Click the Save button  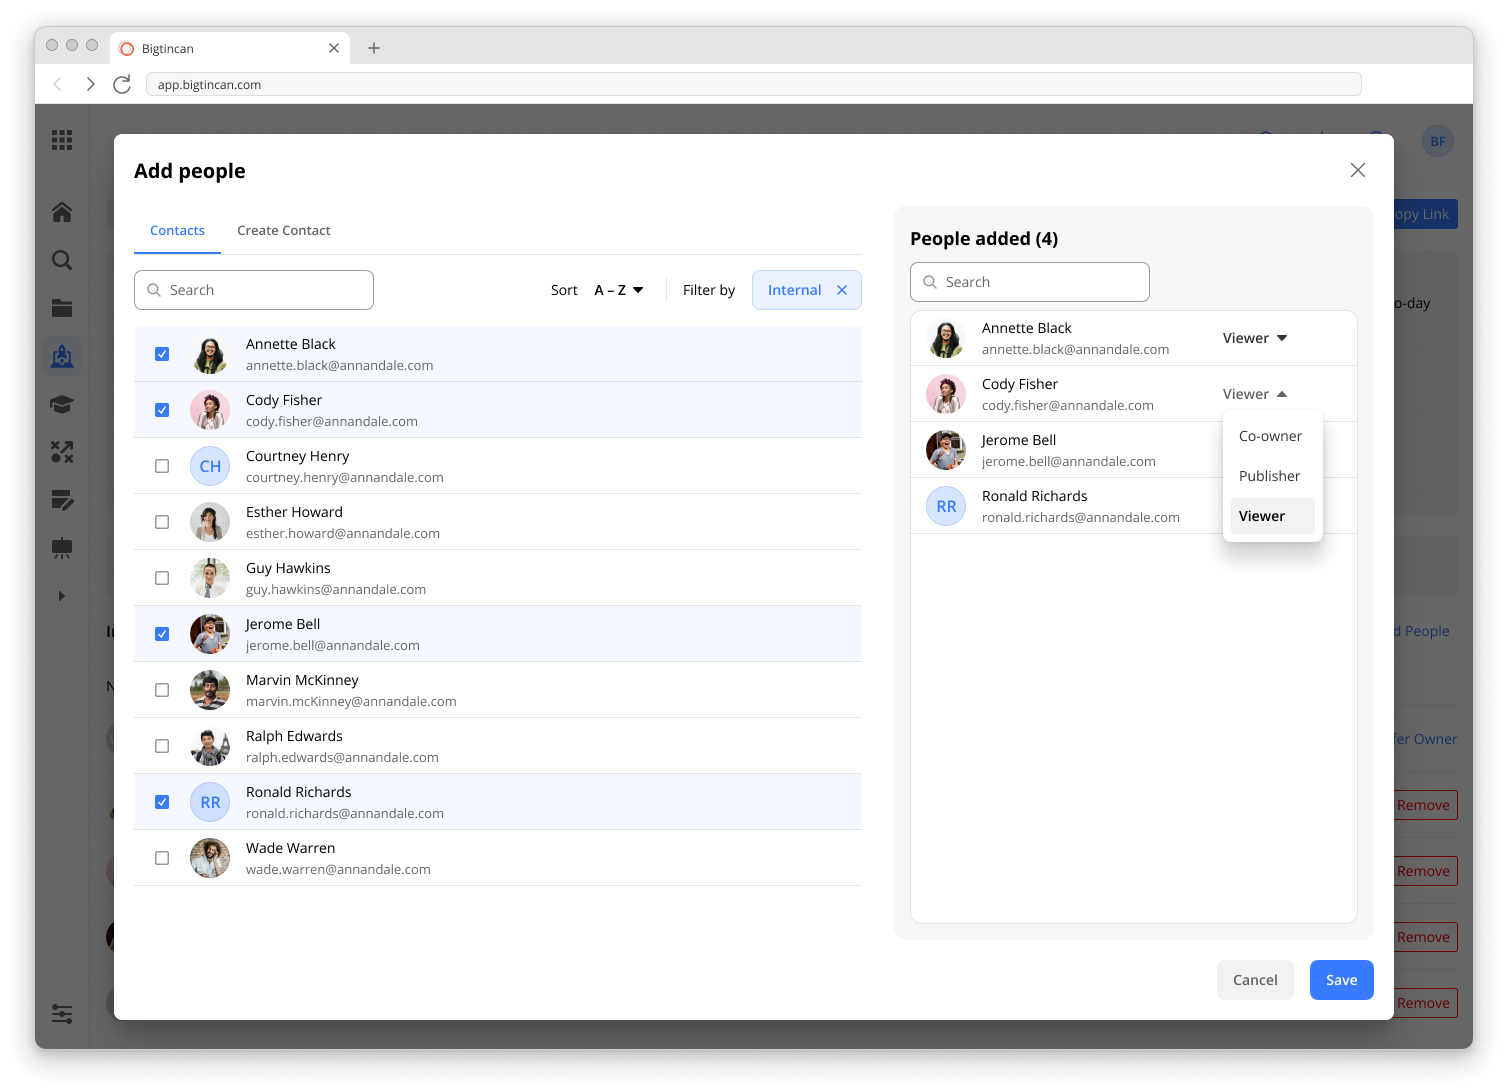point(1342,980)
